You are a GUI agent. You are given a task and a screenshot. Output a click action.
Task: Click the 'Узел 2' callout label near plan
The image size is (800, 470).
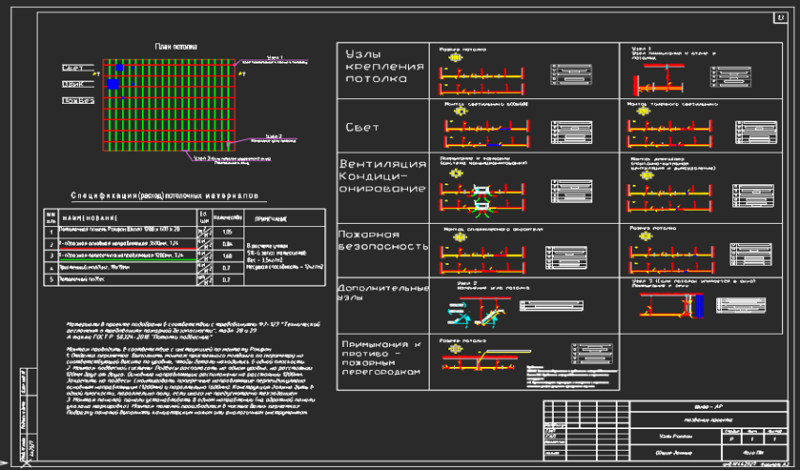pos(273,136)
